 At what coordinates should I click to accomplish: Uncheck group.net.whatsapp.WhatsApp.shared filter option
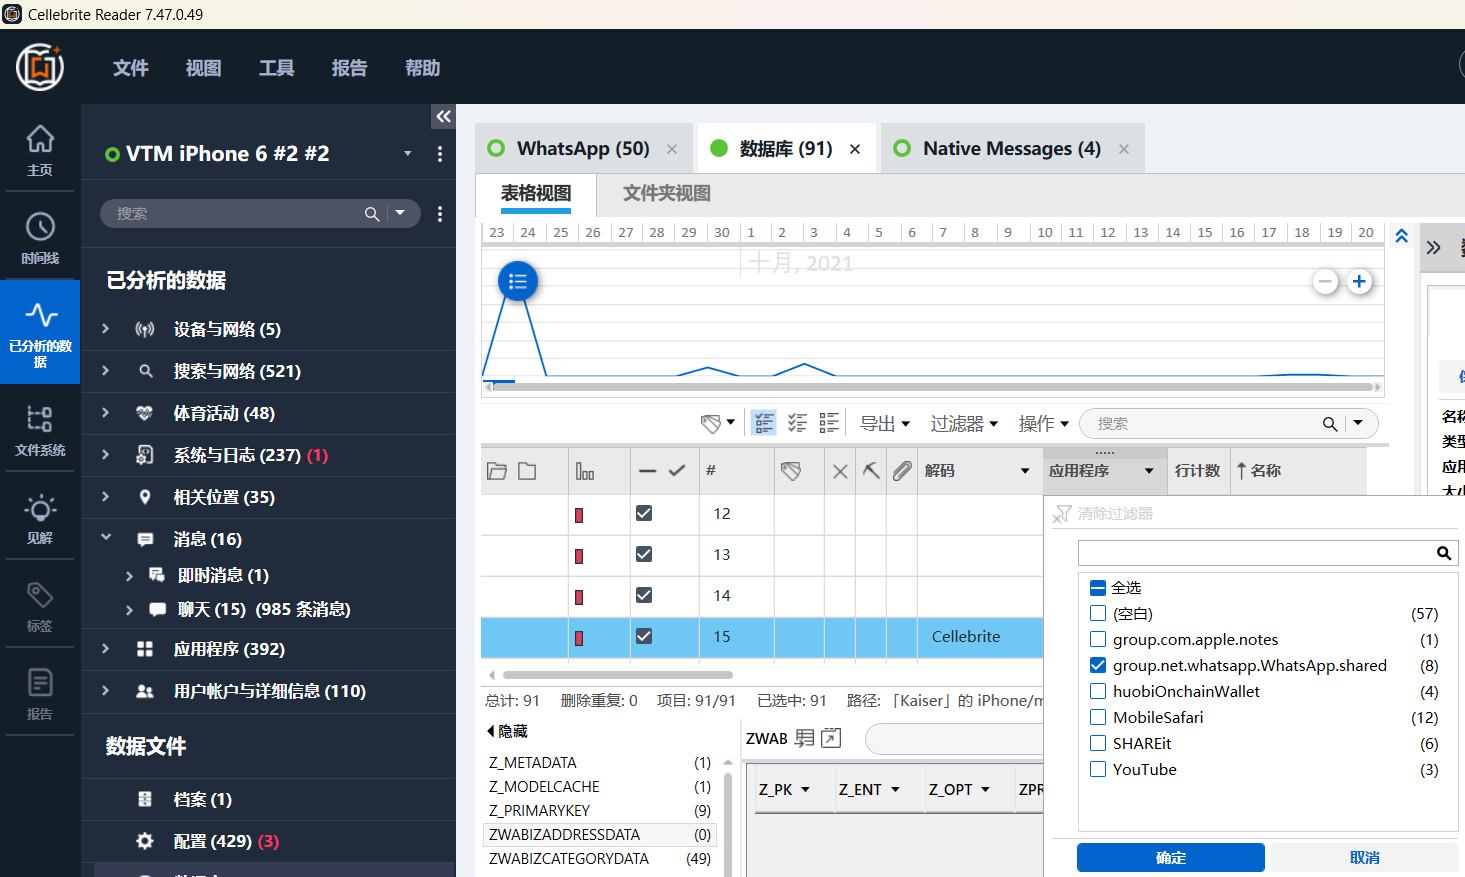pyautogui.click(x=1098, y=666)
